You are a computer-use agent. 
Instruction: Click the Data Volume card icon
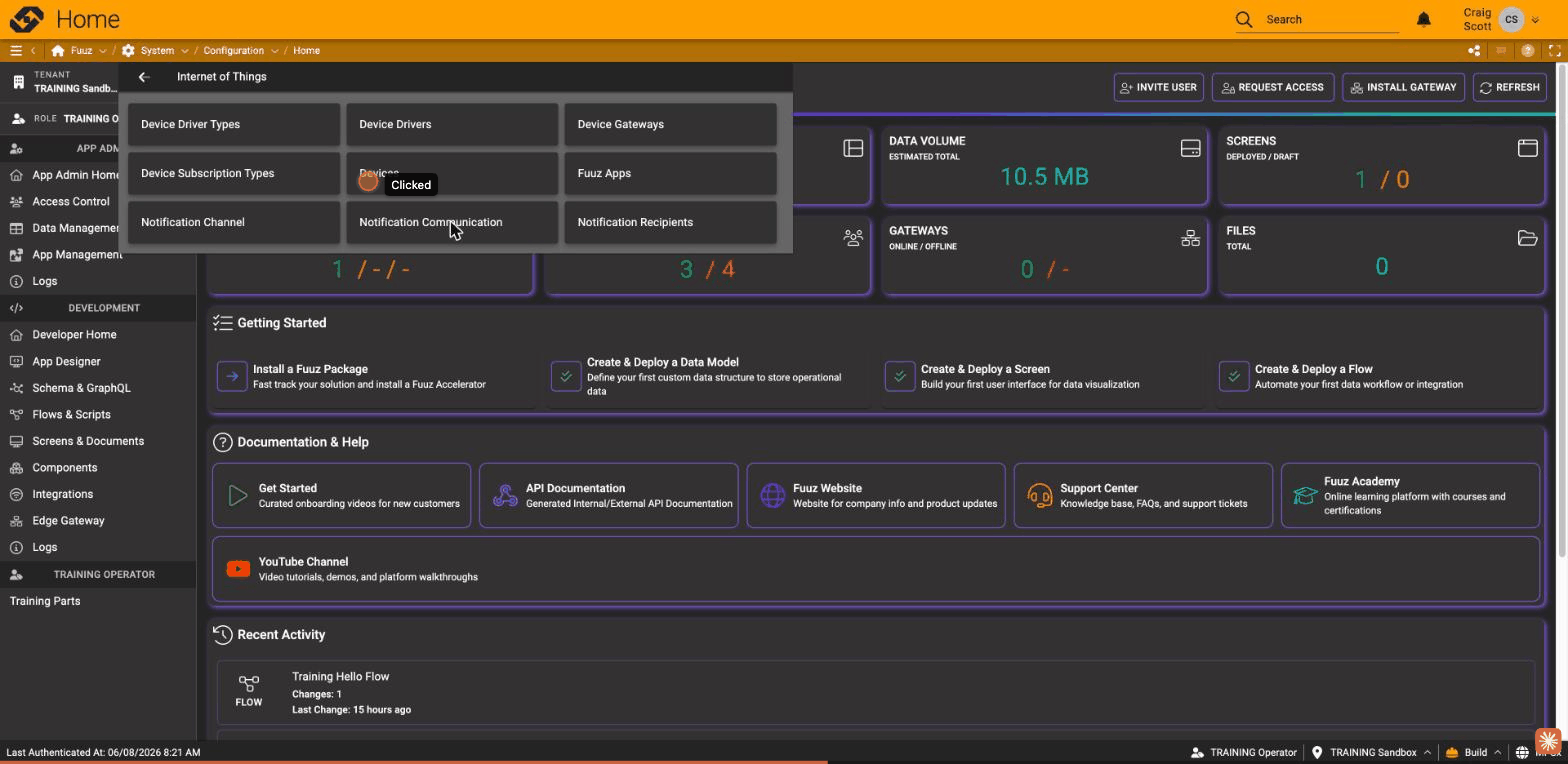pyautogui.click(x=1190, y=148)
